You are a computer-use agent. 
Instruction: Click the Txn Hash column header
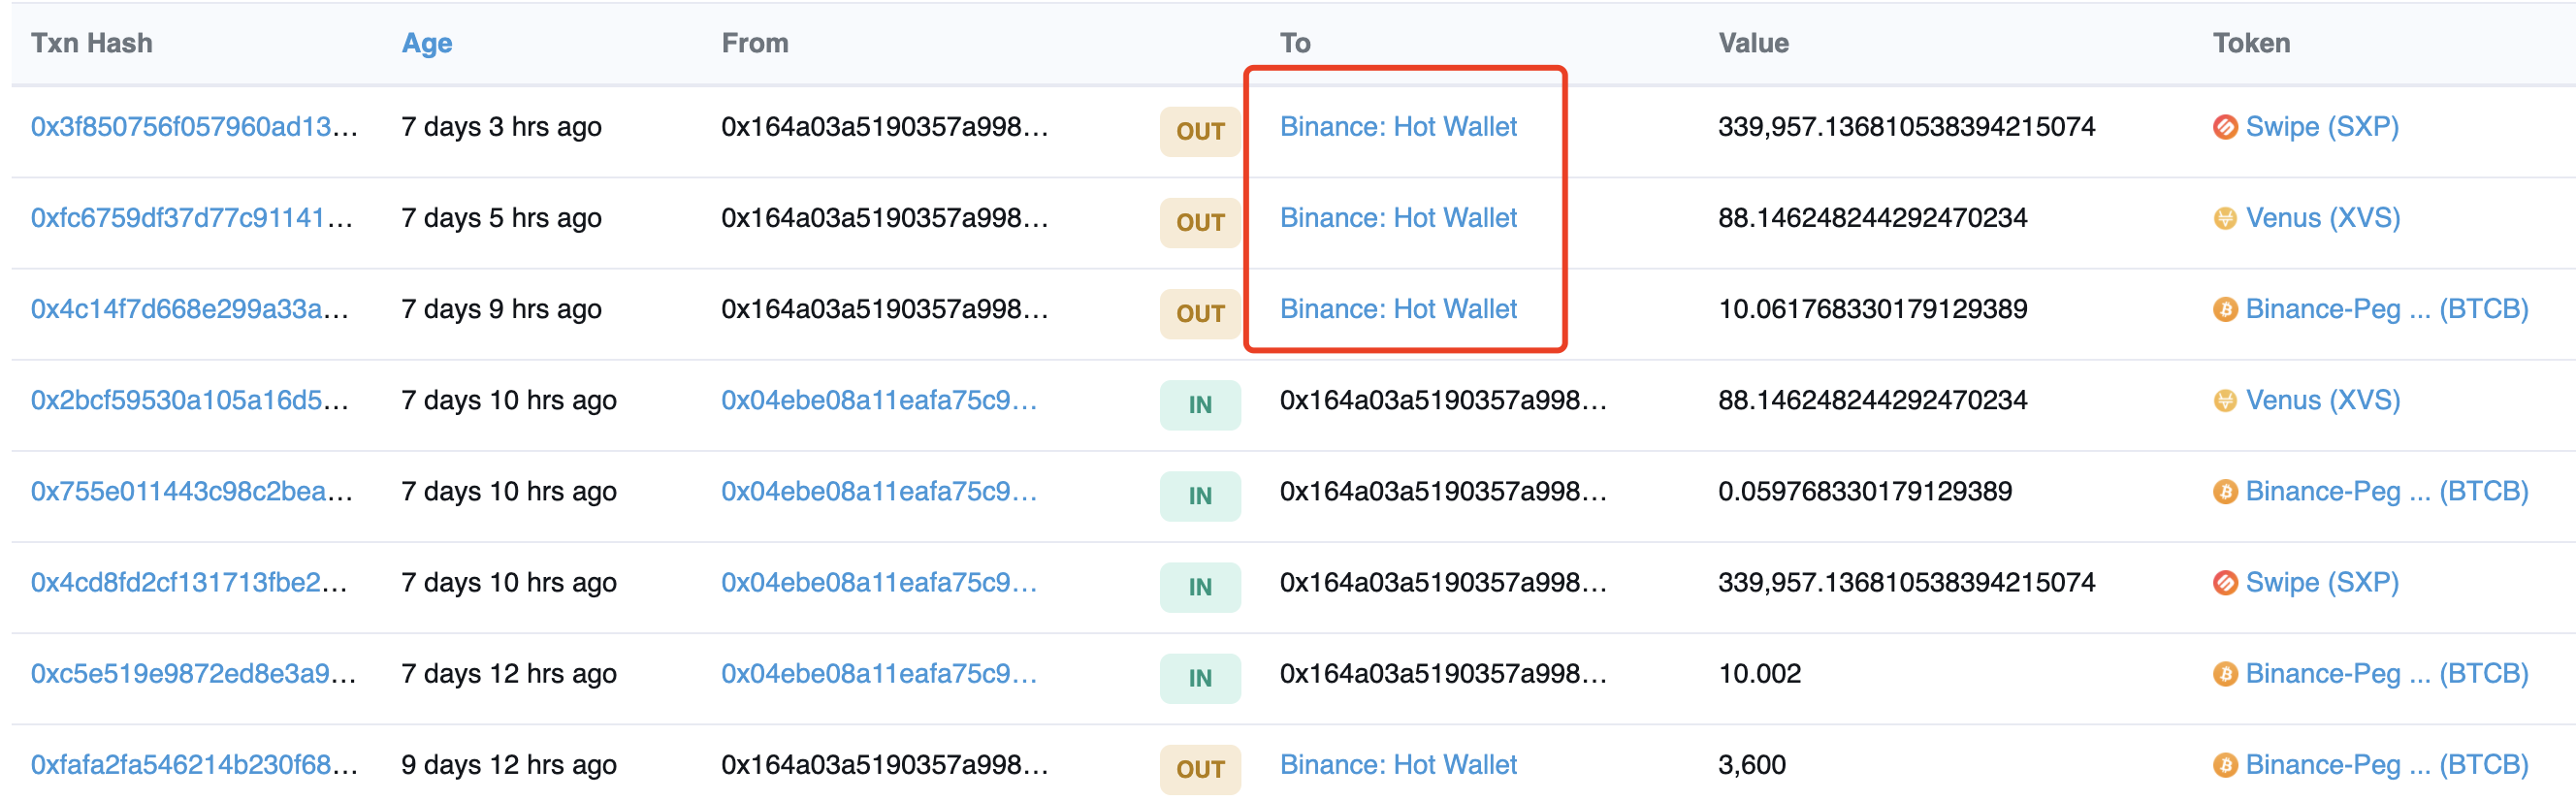point(91,43)
